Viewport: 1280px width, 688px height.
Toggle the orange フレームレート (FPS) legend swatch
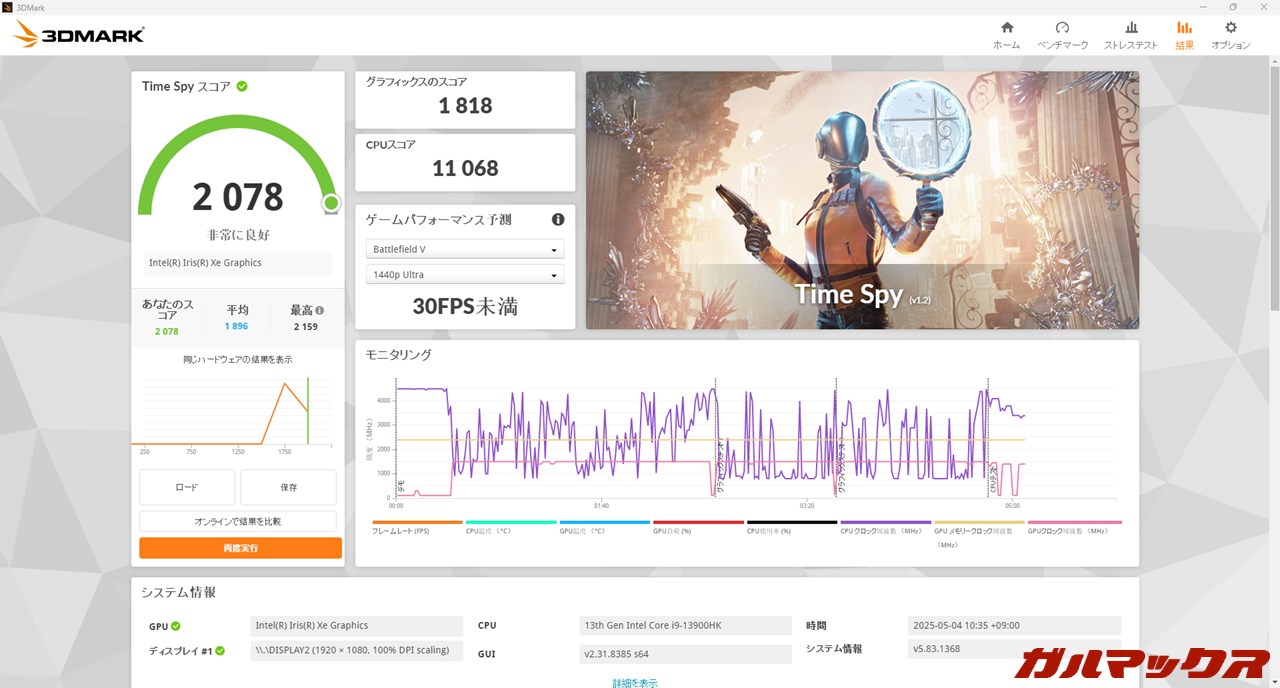tap(417, 522)
